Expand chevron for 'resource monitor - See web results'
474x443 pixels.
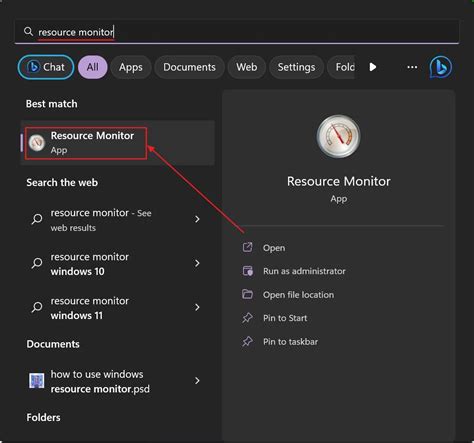click(x=197, y=219)
